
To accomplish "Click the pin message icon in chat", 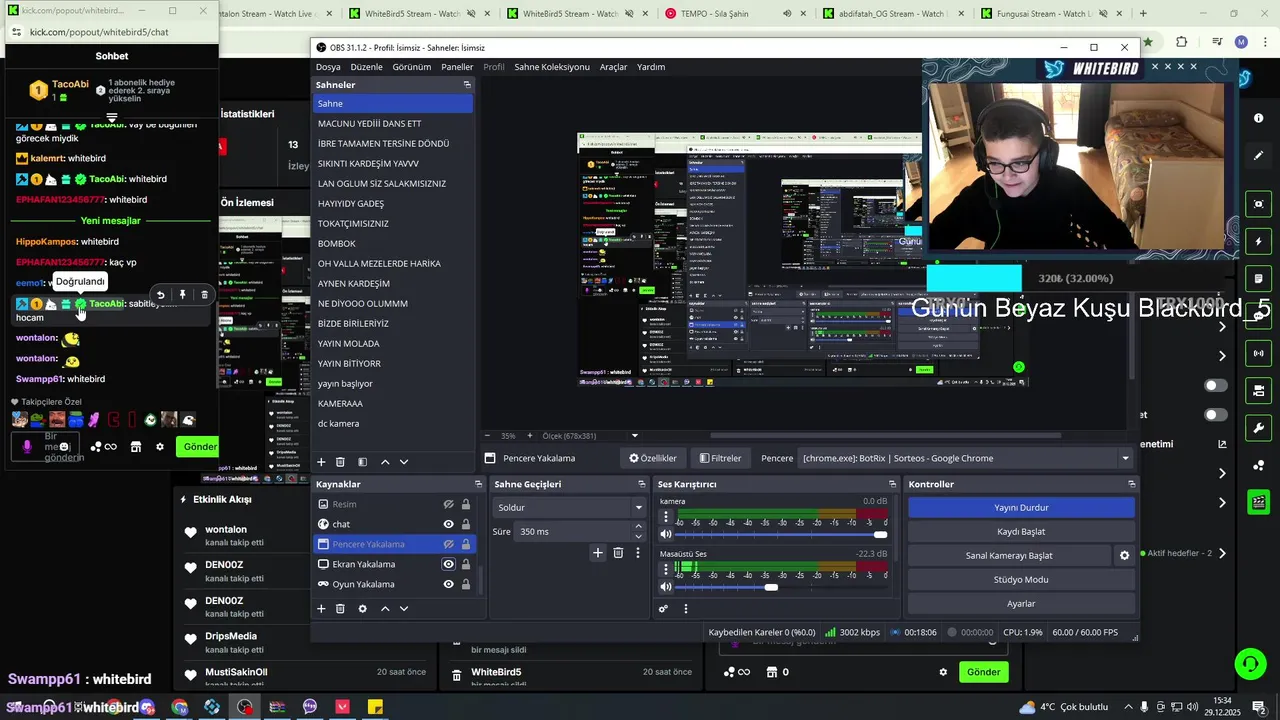I will coord(182,295).
